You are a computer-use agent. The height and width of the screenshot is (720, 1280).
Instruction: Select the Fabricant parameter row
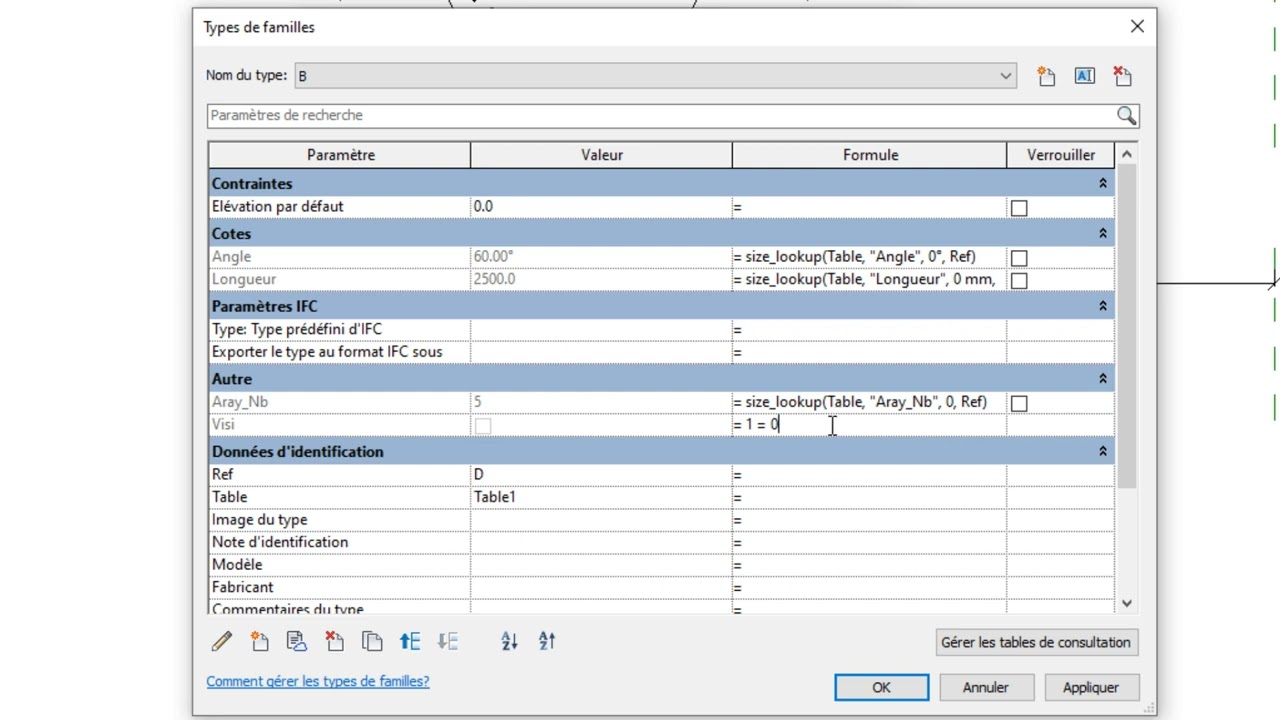(660, 588)
